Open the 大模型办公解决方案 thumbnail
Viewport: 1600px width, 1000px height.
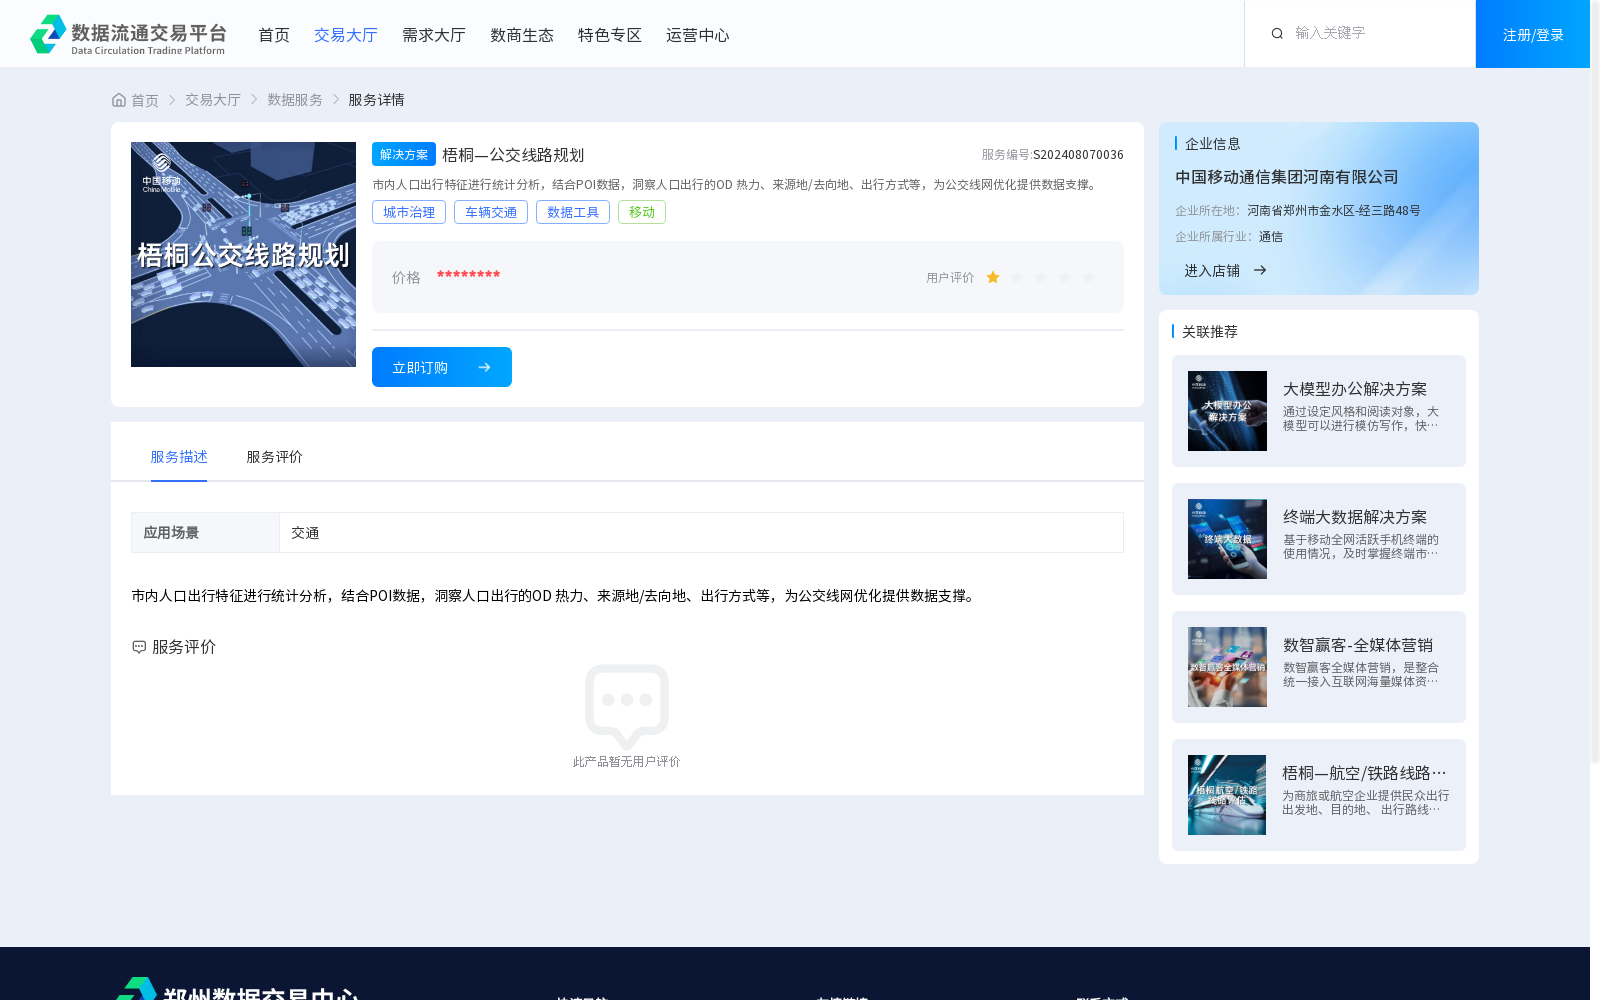tap(1227, 411)
